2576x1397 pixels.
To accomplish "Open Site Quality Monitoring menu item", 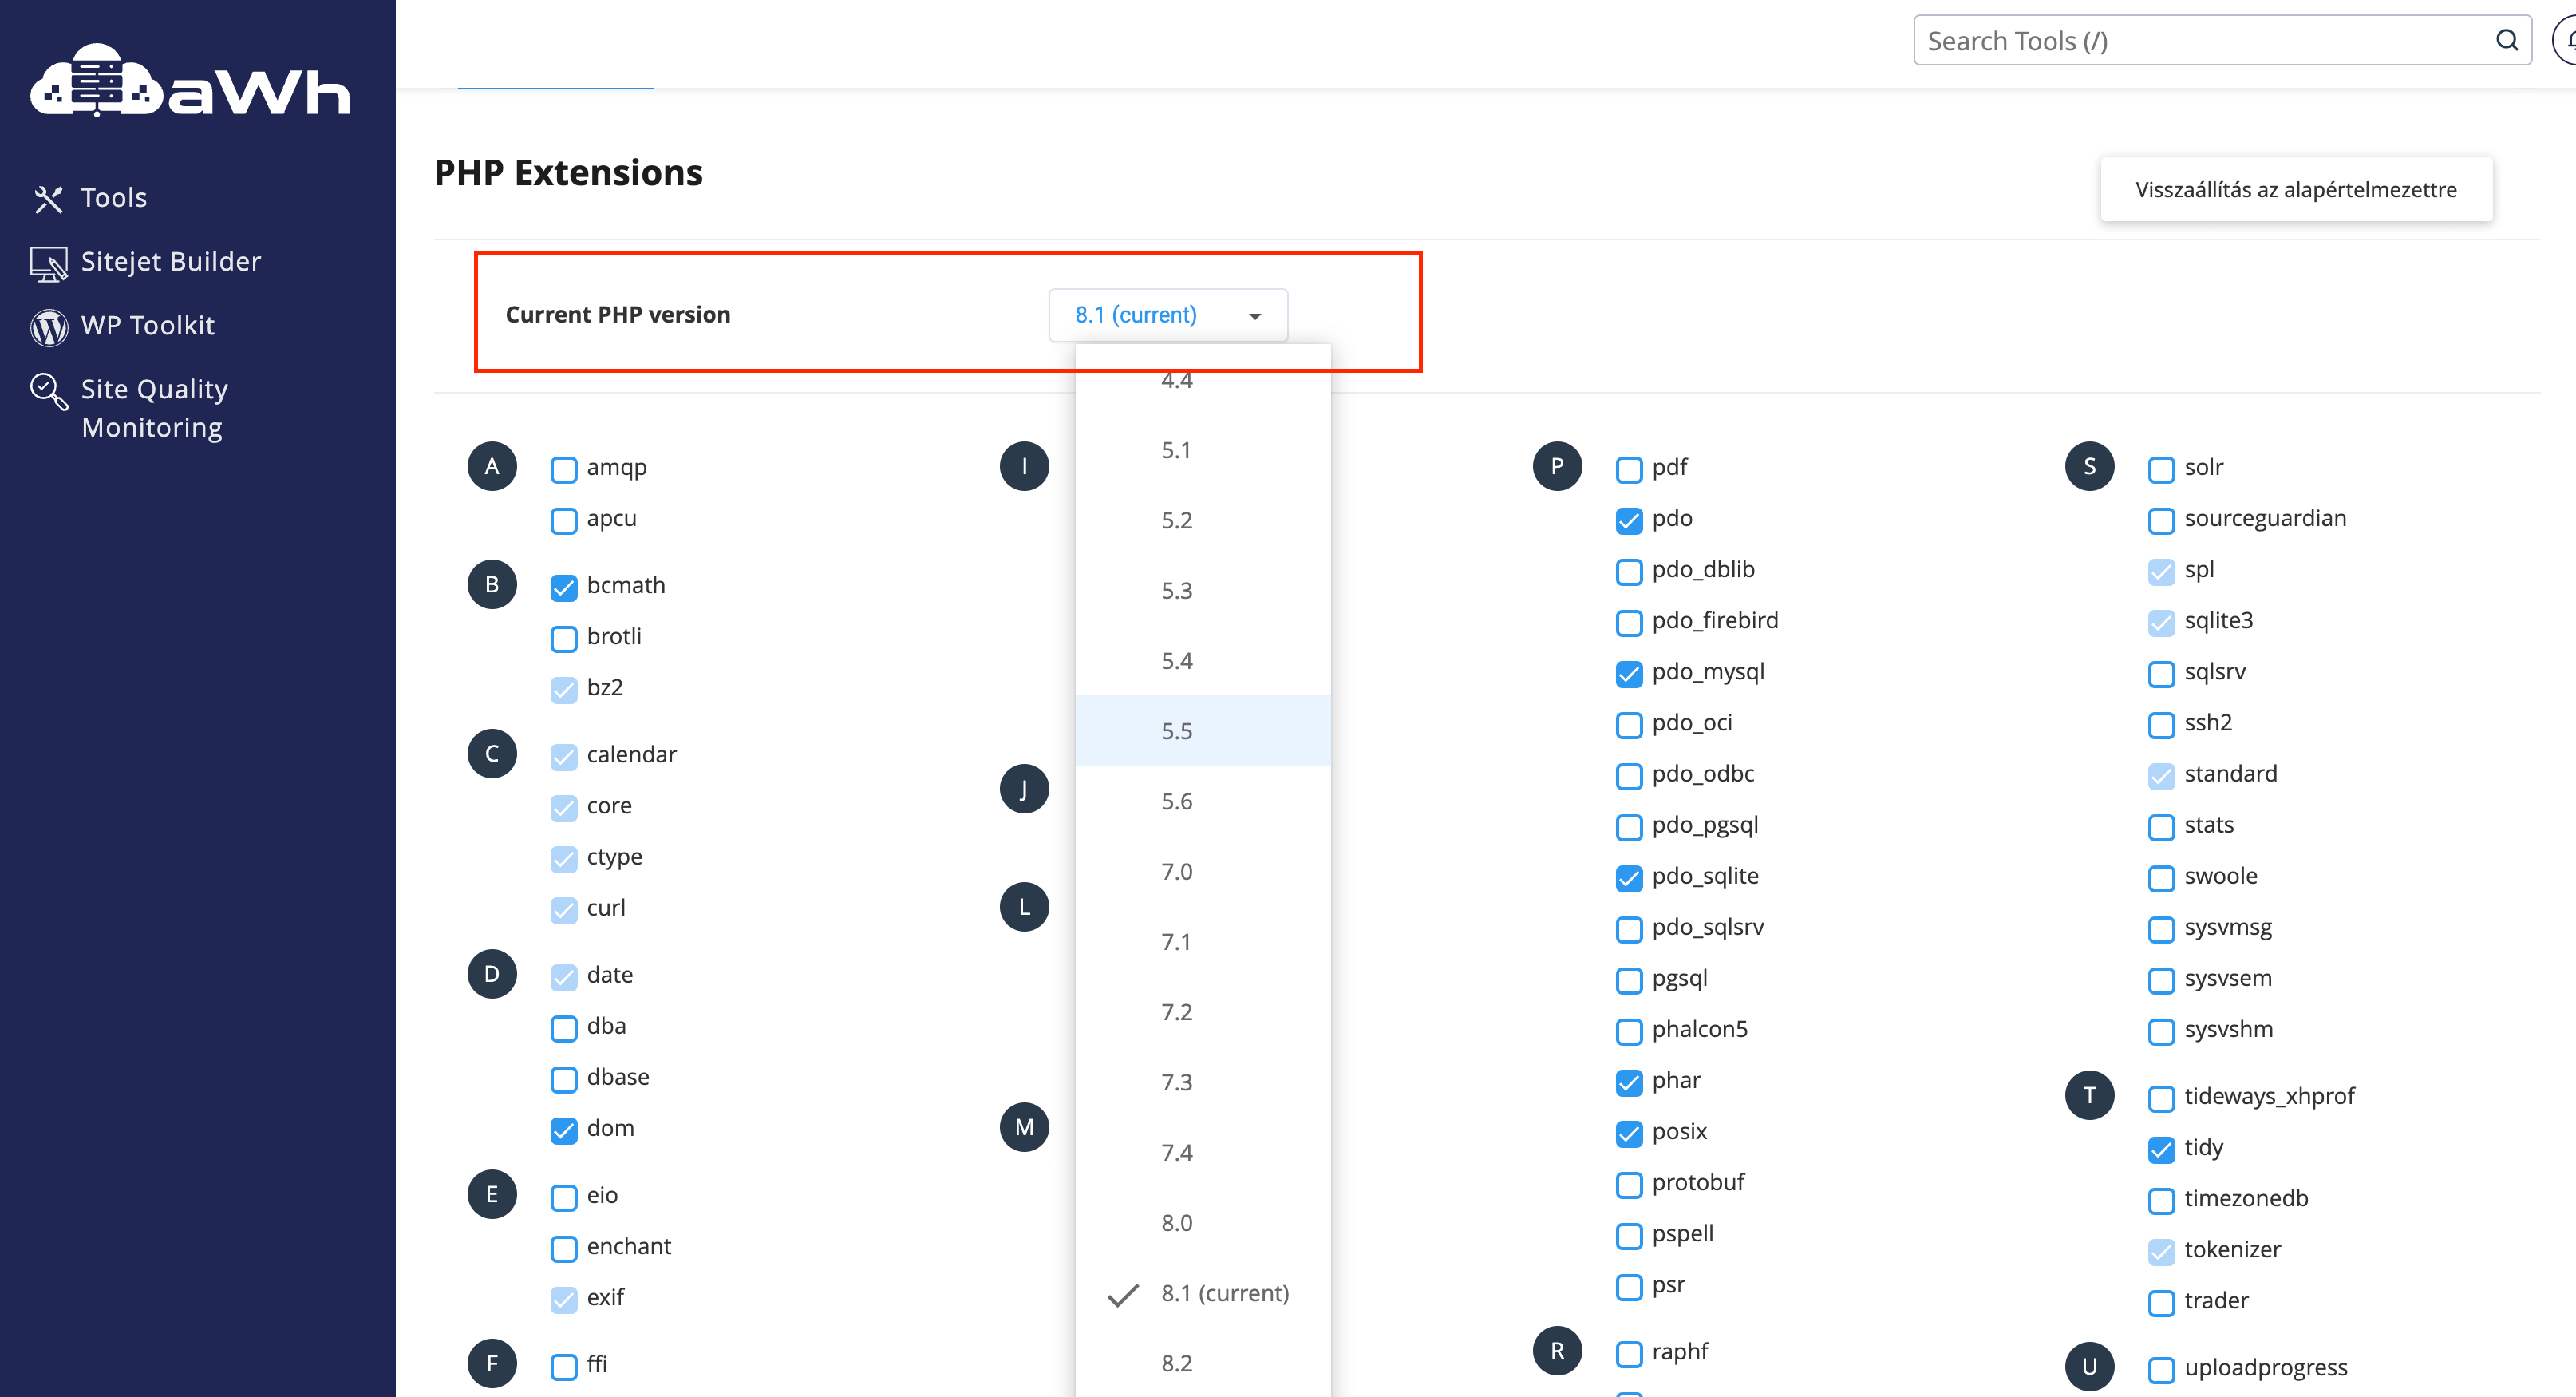I will (x=154, y=408).
